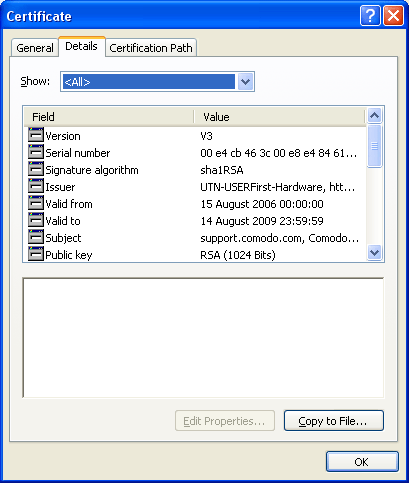The height and width of the screenshot is (483, 409).
Task: Click the field list scroll up arrow
Action: click(x=375, y=116)
